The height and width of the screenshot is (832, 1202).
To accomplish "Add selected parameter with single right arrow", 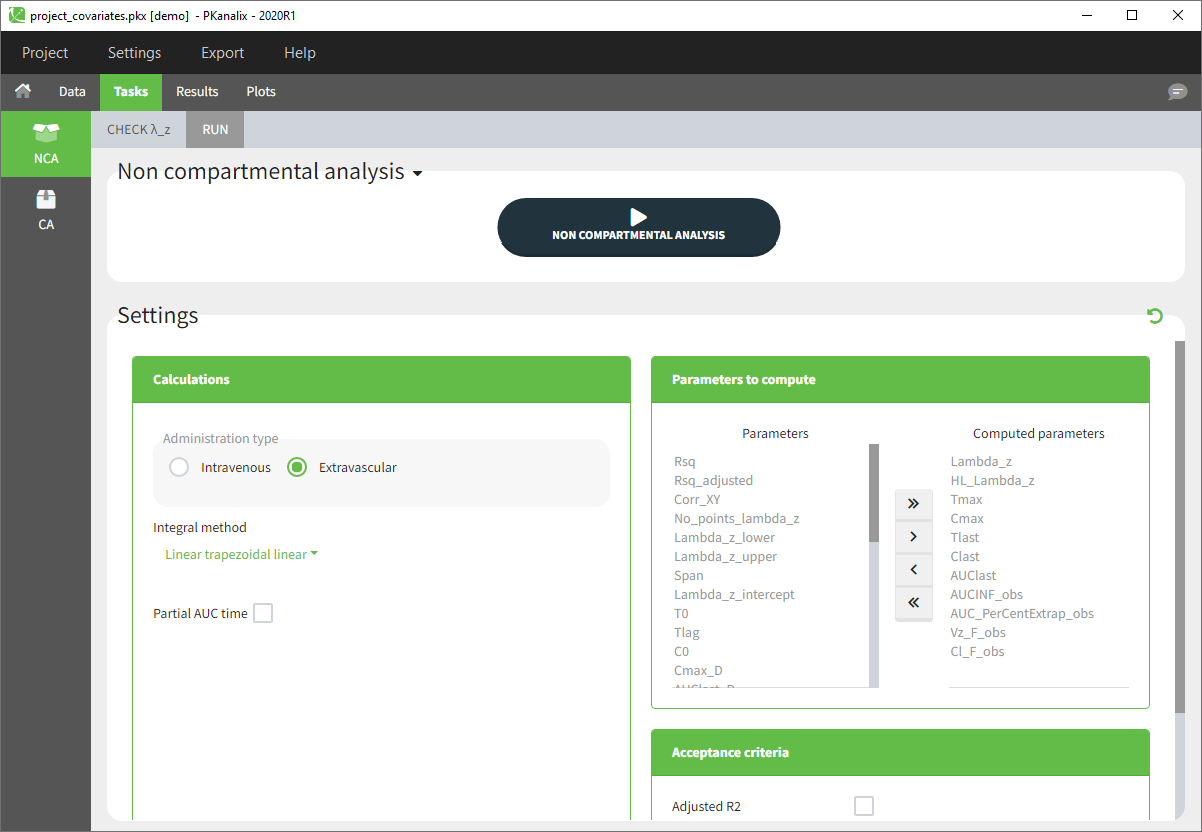I will click(x=912, y=537).
